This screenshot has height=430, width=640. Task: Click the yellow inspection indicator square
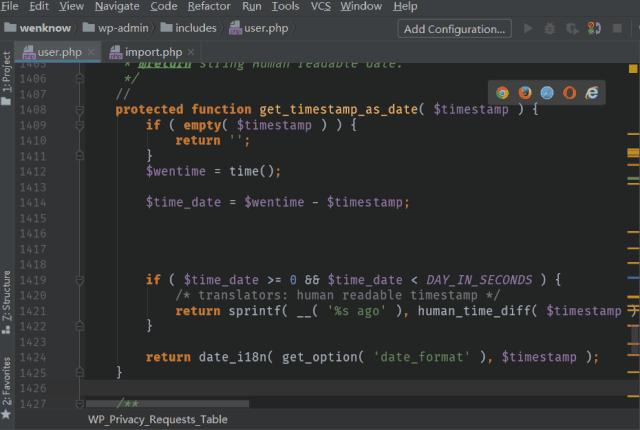633,69
